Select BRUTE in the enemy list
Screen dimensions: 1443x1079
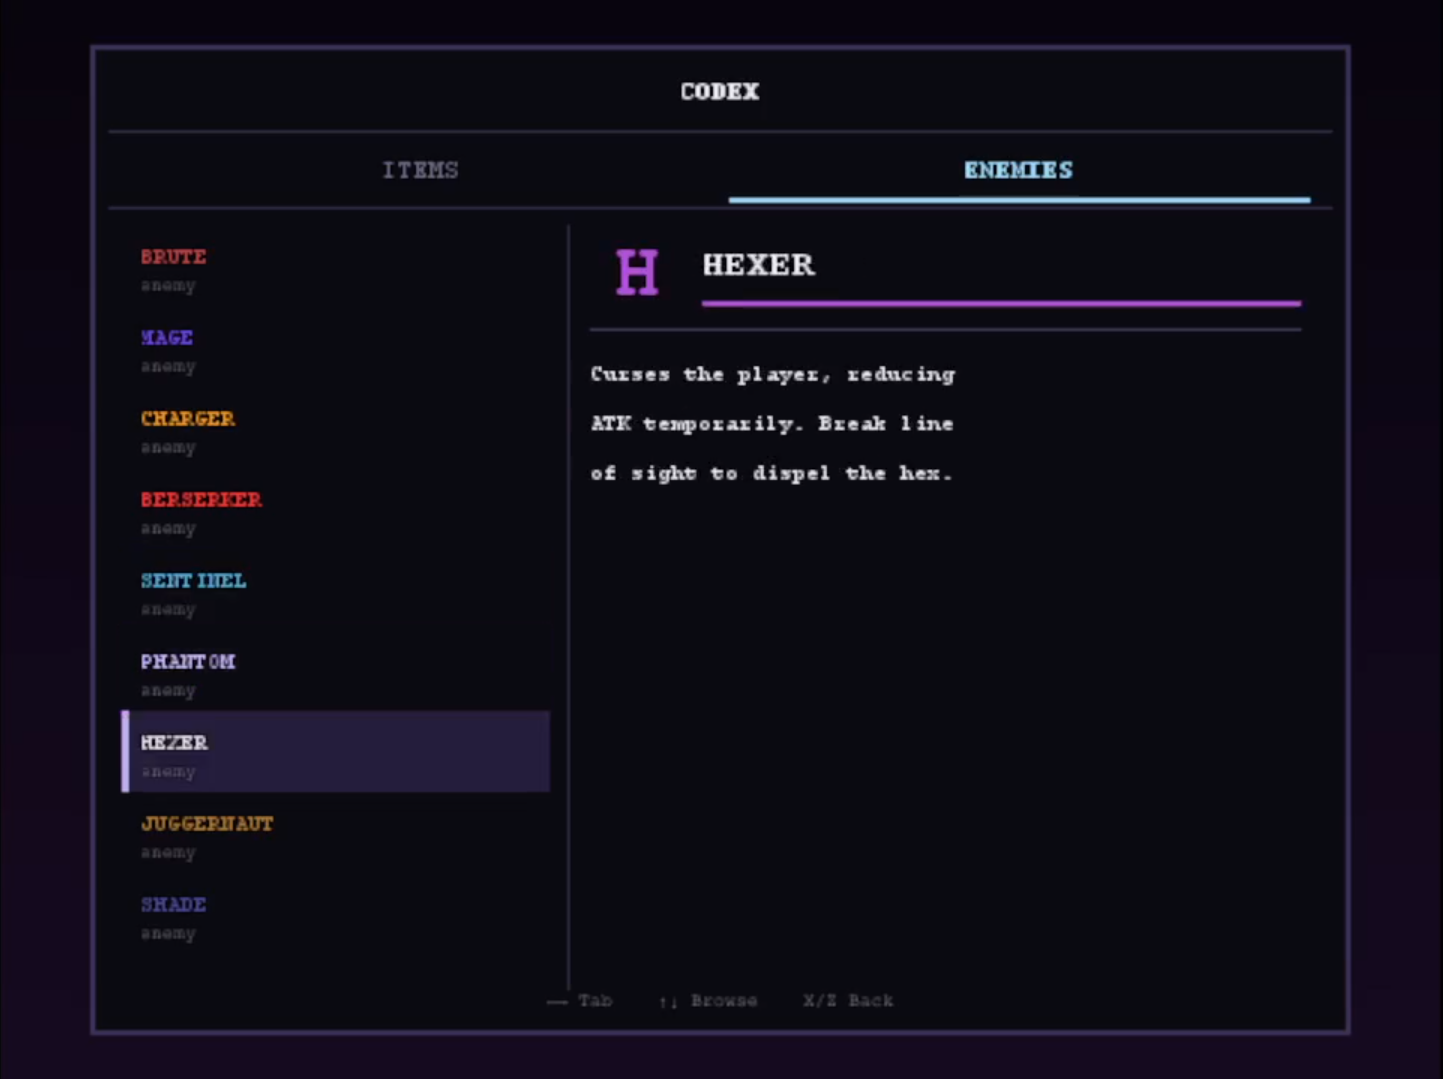pyautogui.click(x=335, y=270)
